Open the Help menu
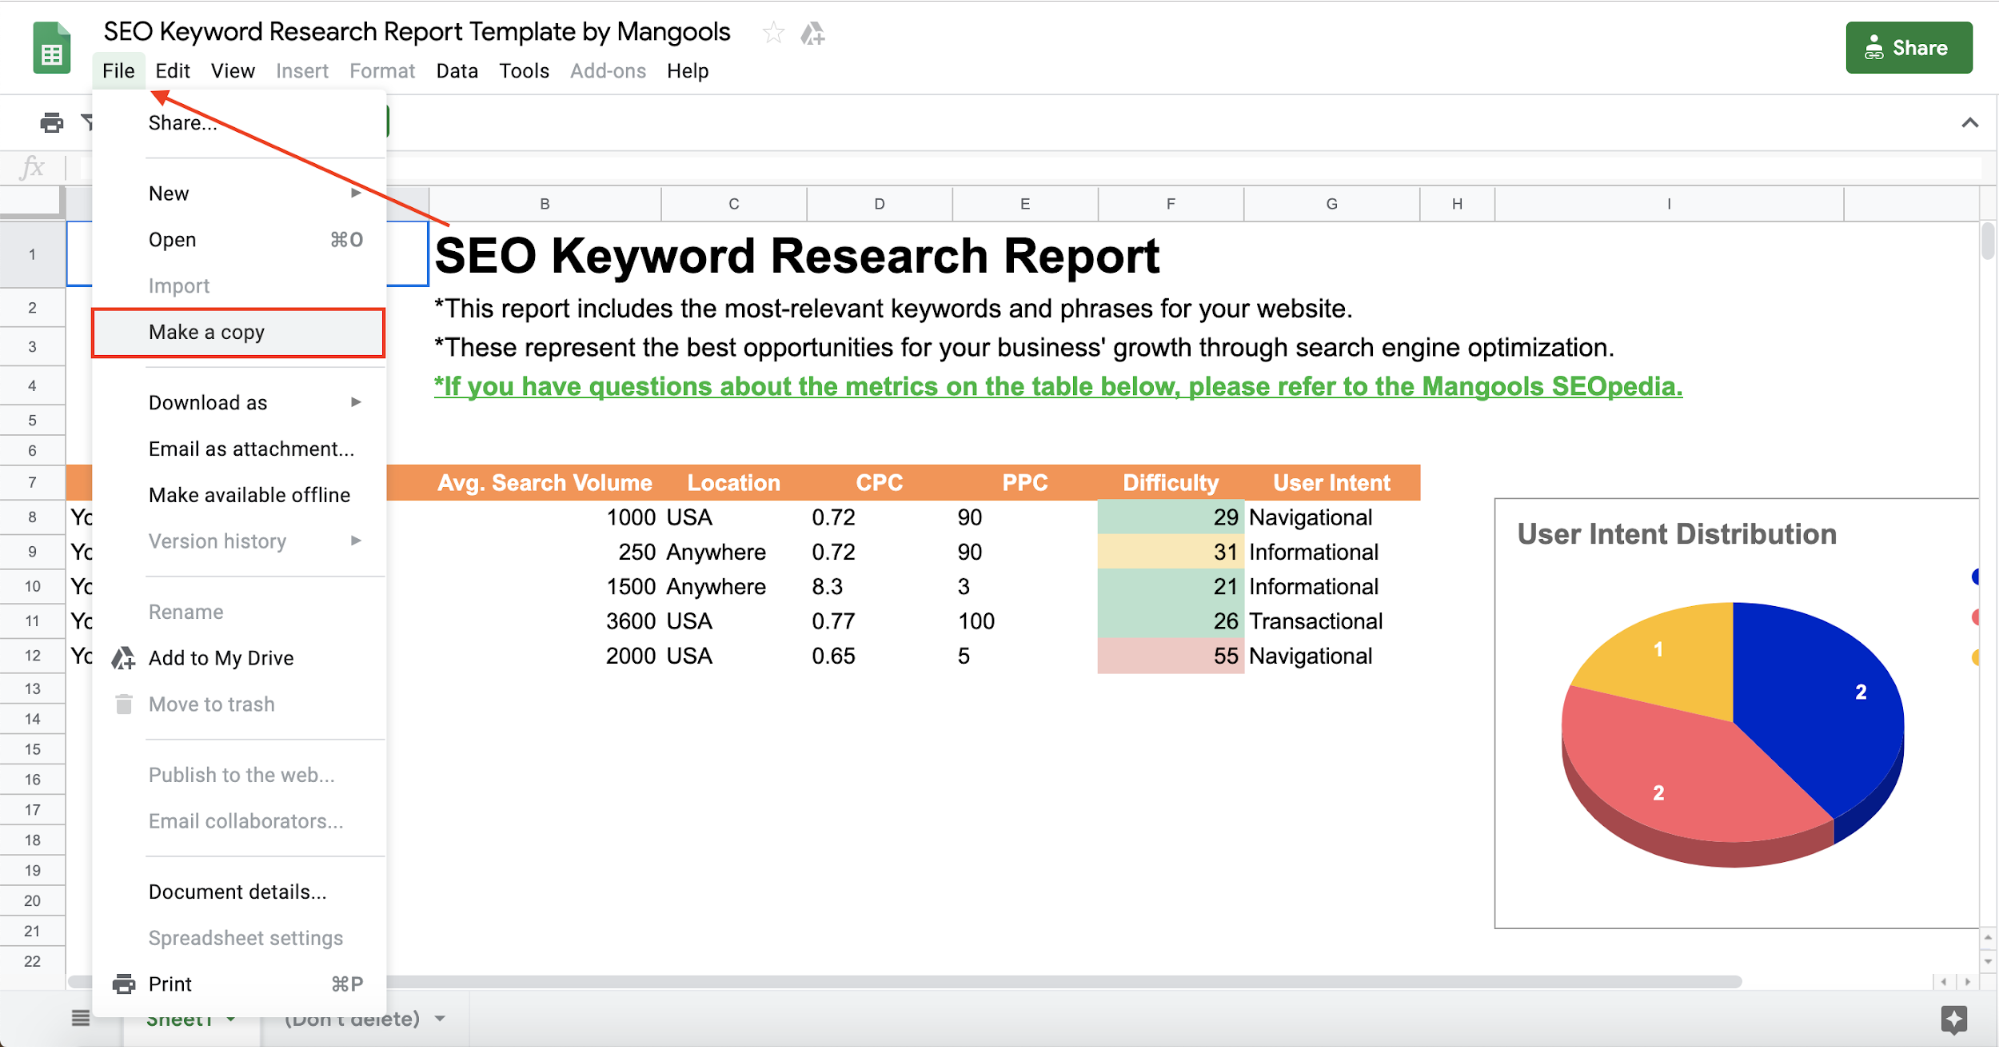1999x1048 pixels. click(688, 71)
